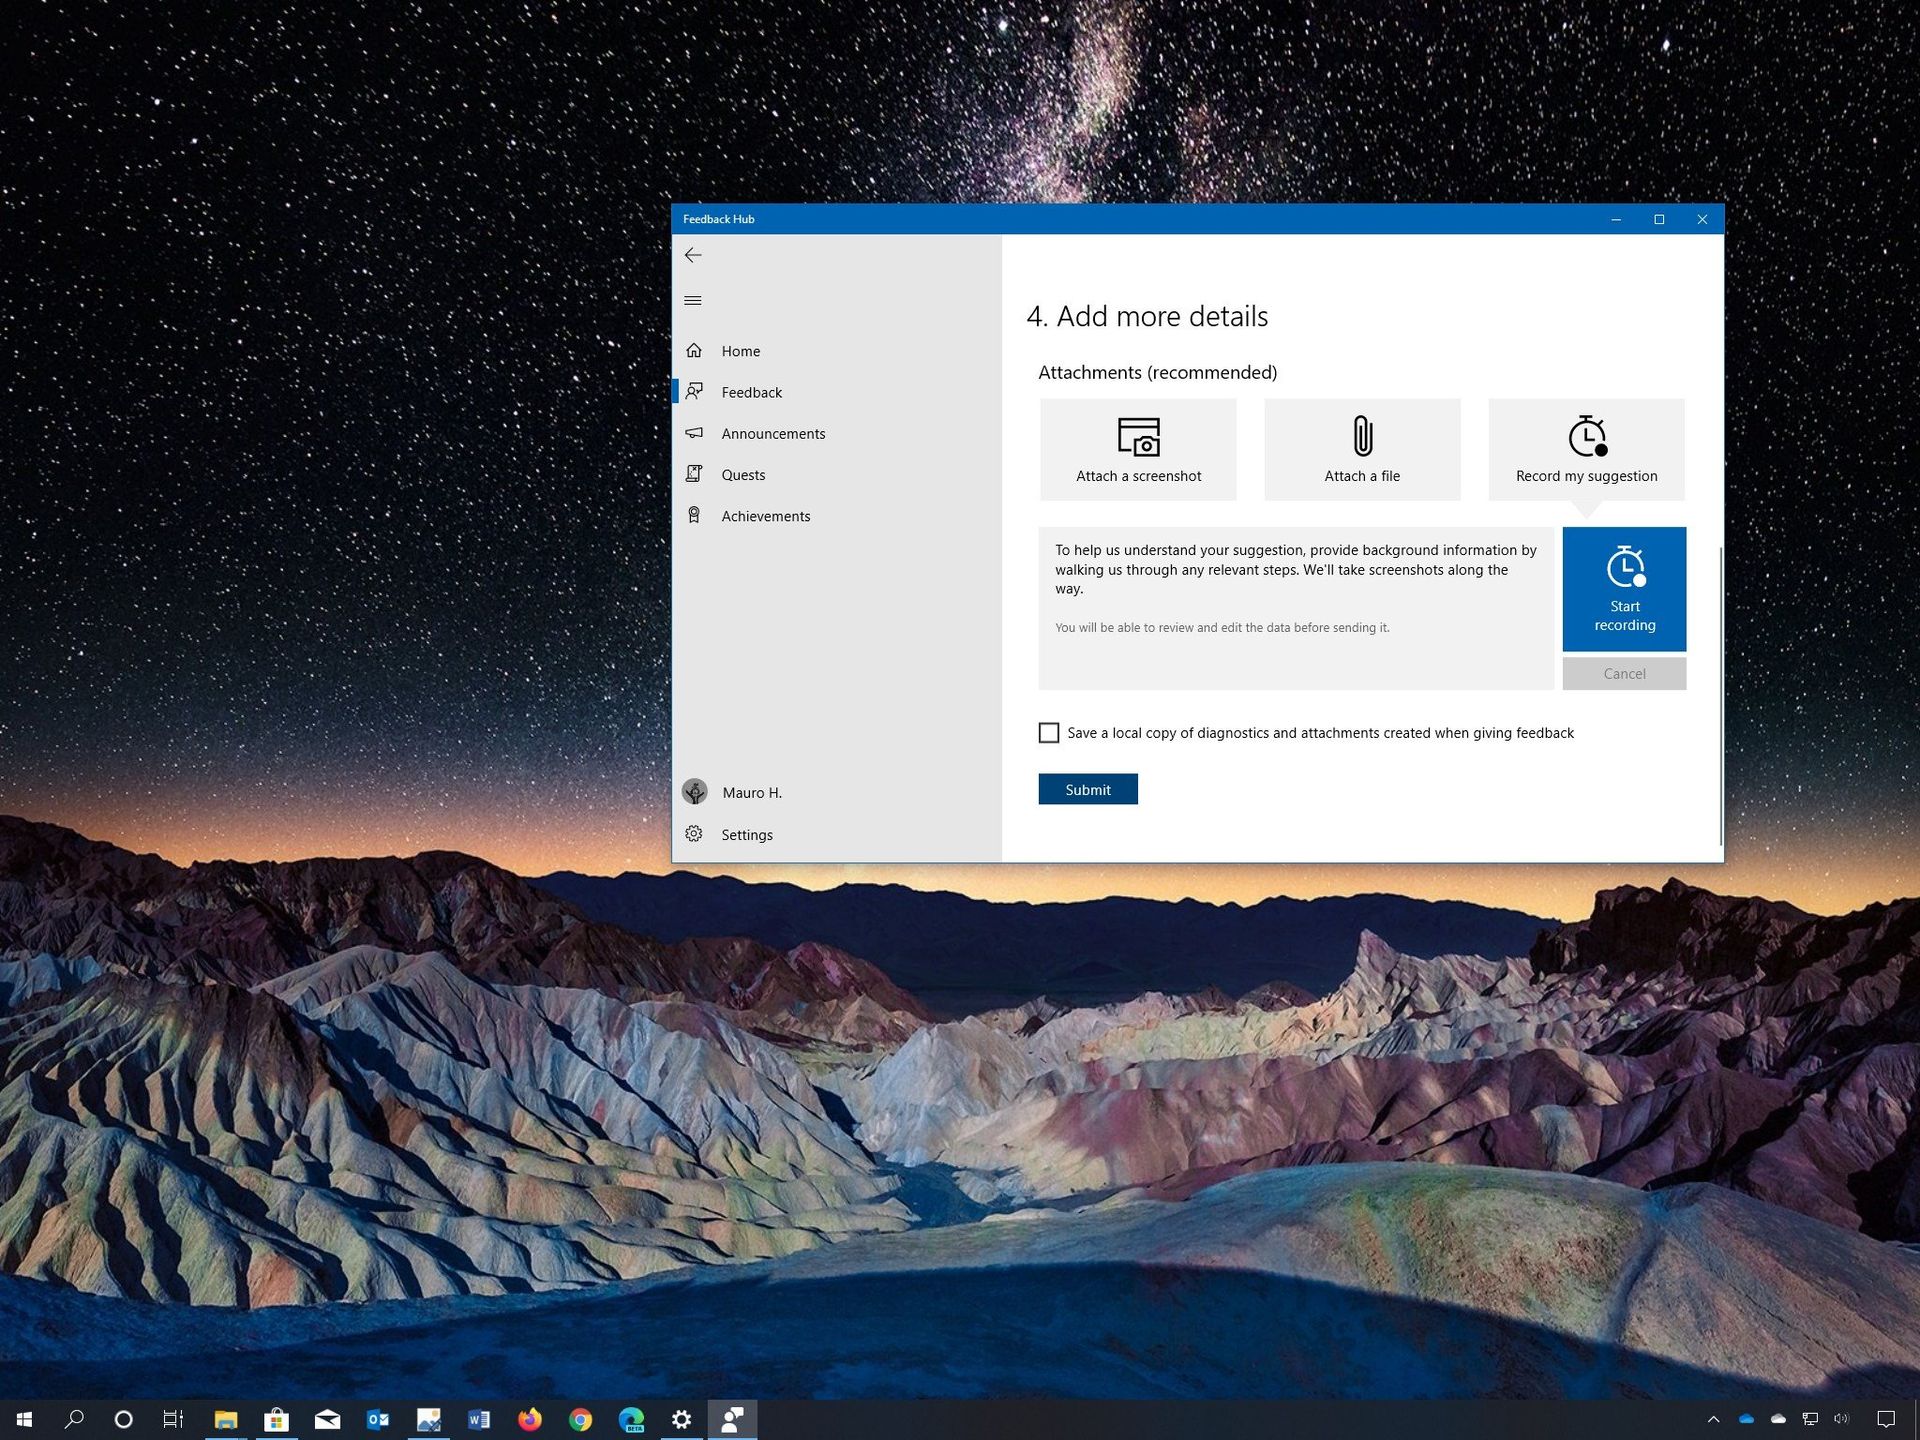Cancel the recording setup
1920x1440 pixels.
[1623, 673]
